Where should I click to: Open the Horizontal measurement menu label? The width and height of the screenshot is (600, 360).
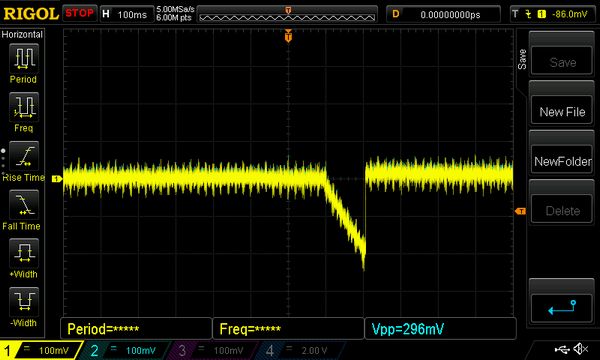point(22,34)
